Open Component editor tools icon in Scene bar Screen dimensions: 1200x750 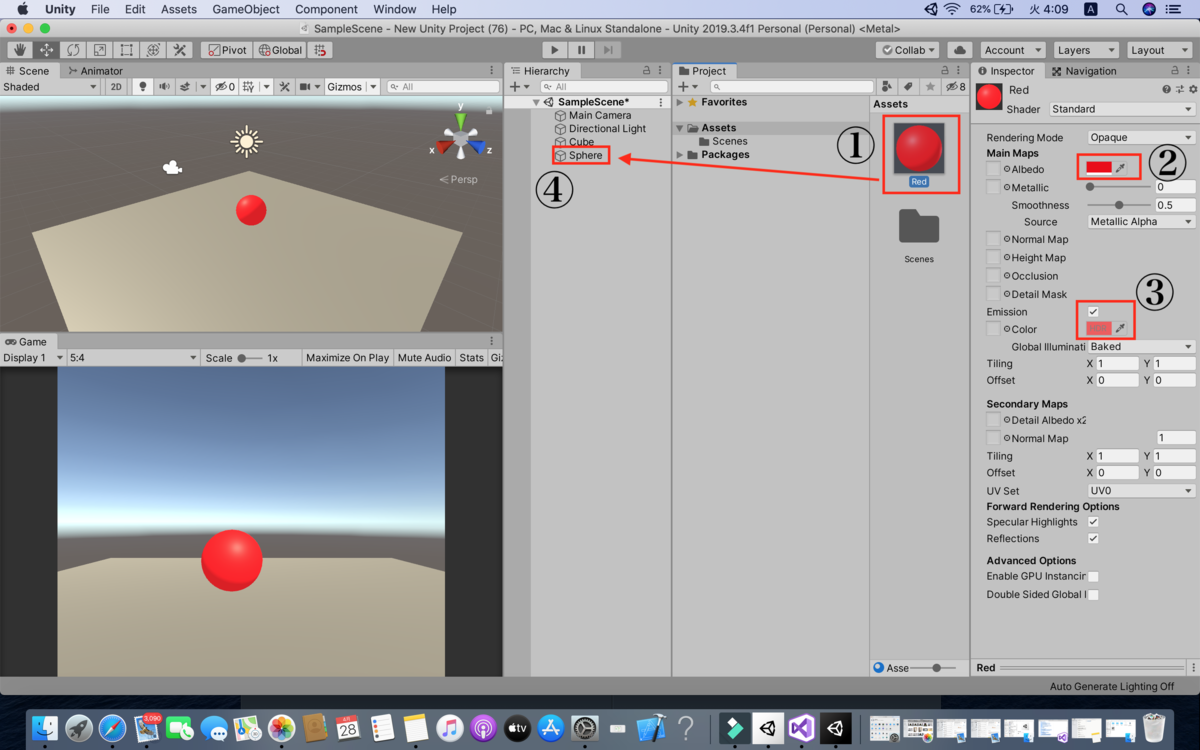(x=284, y=87)
